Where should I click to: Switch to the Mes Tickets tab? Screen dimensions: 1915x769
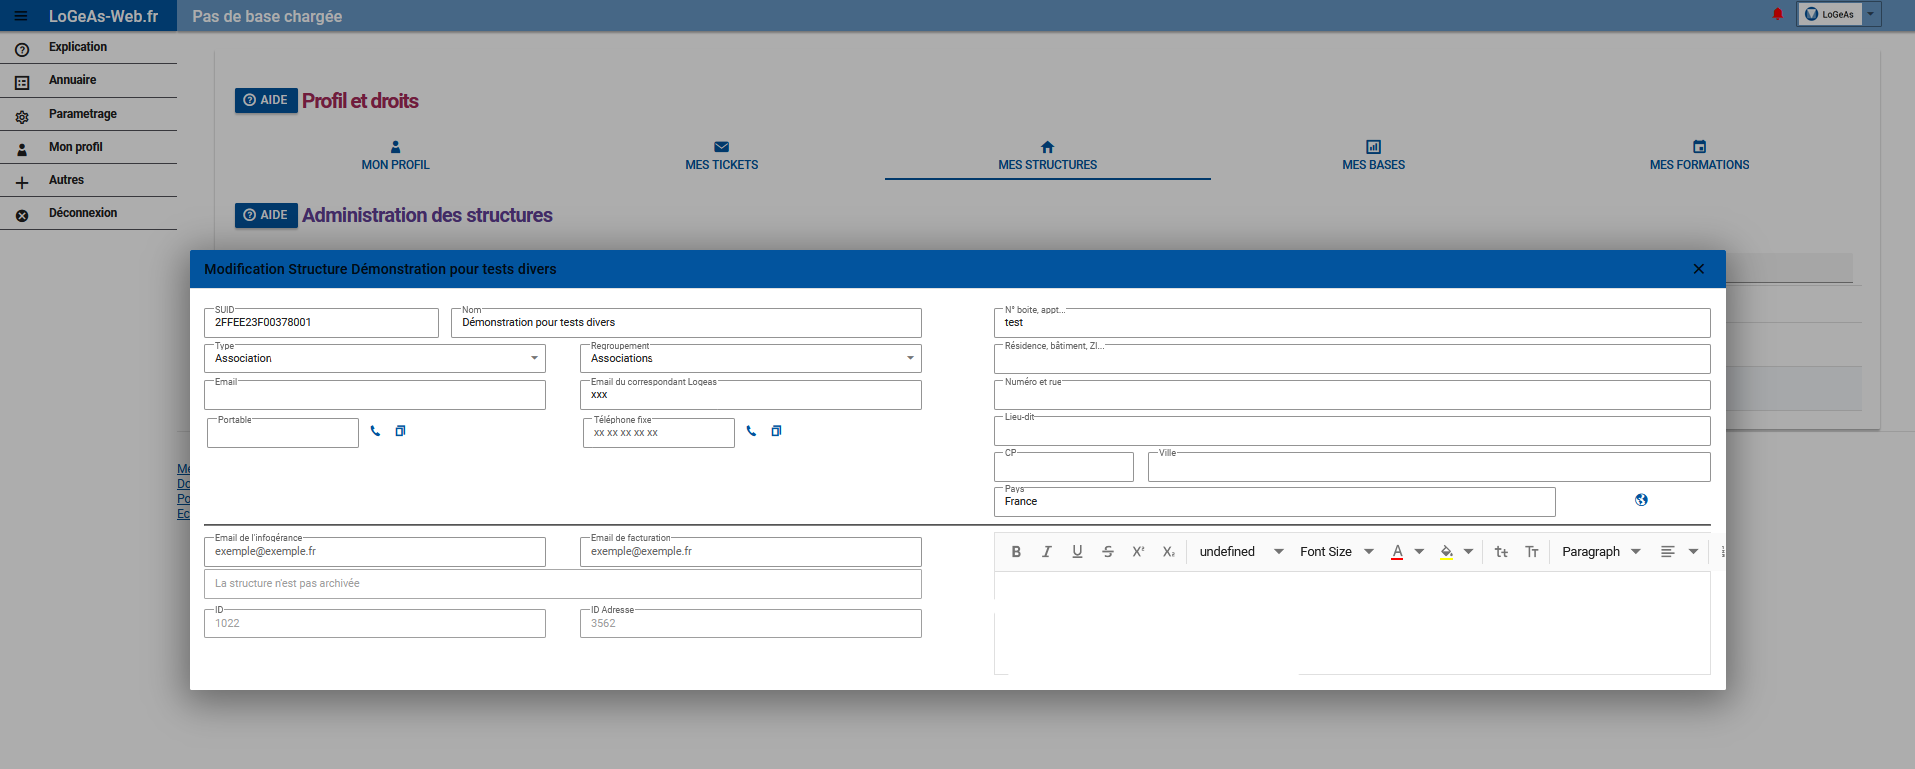(721, 156)
